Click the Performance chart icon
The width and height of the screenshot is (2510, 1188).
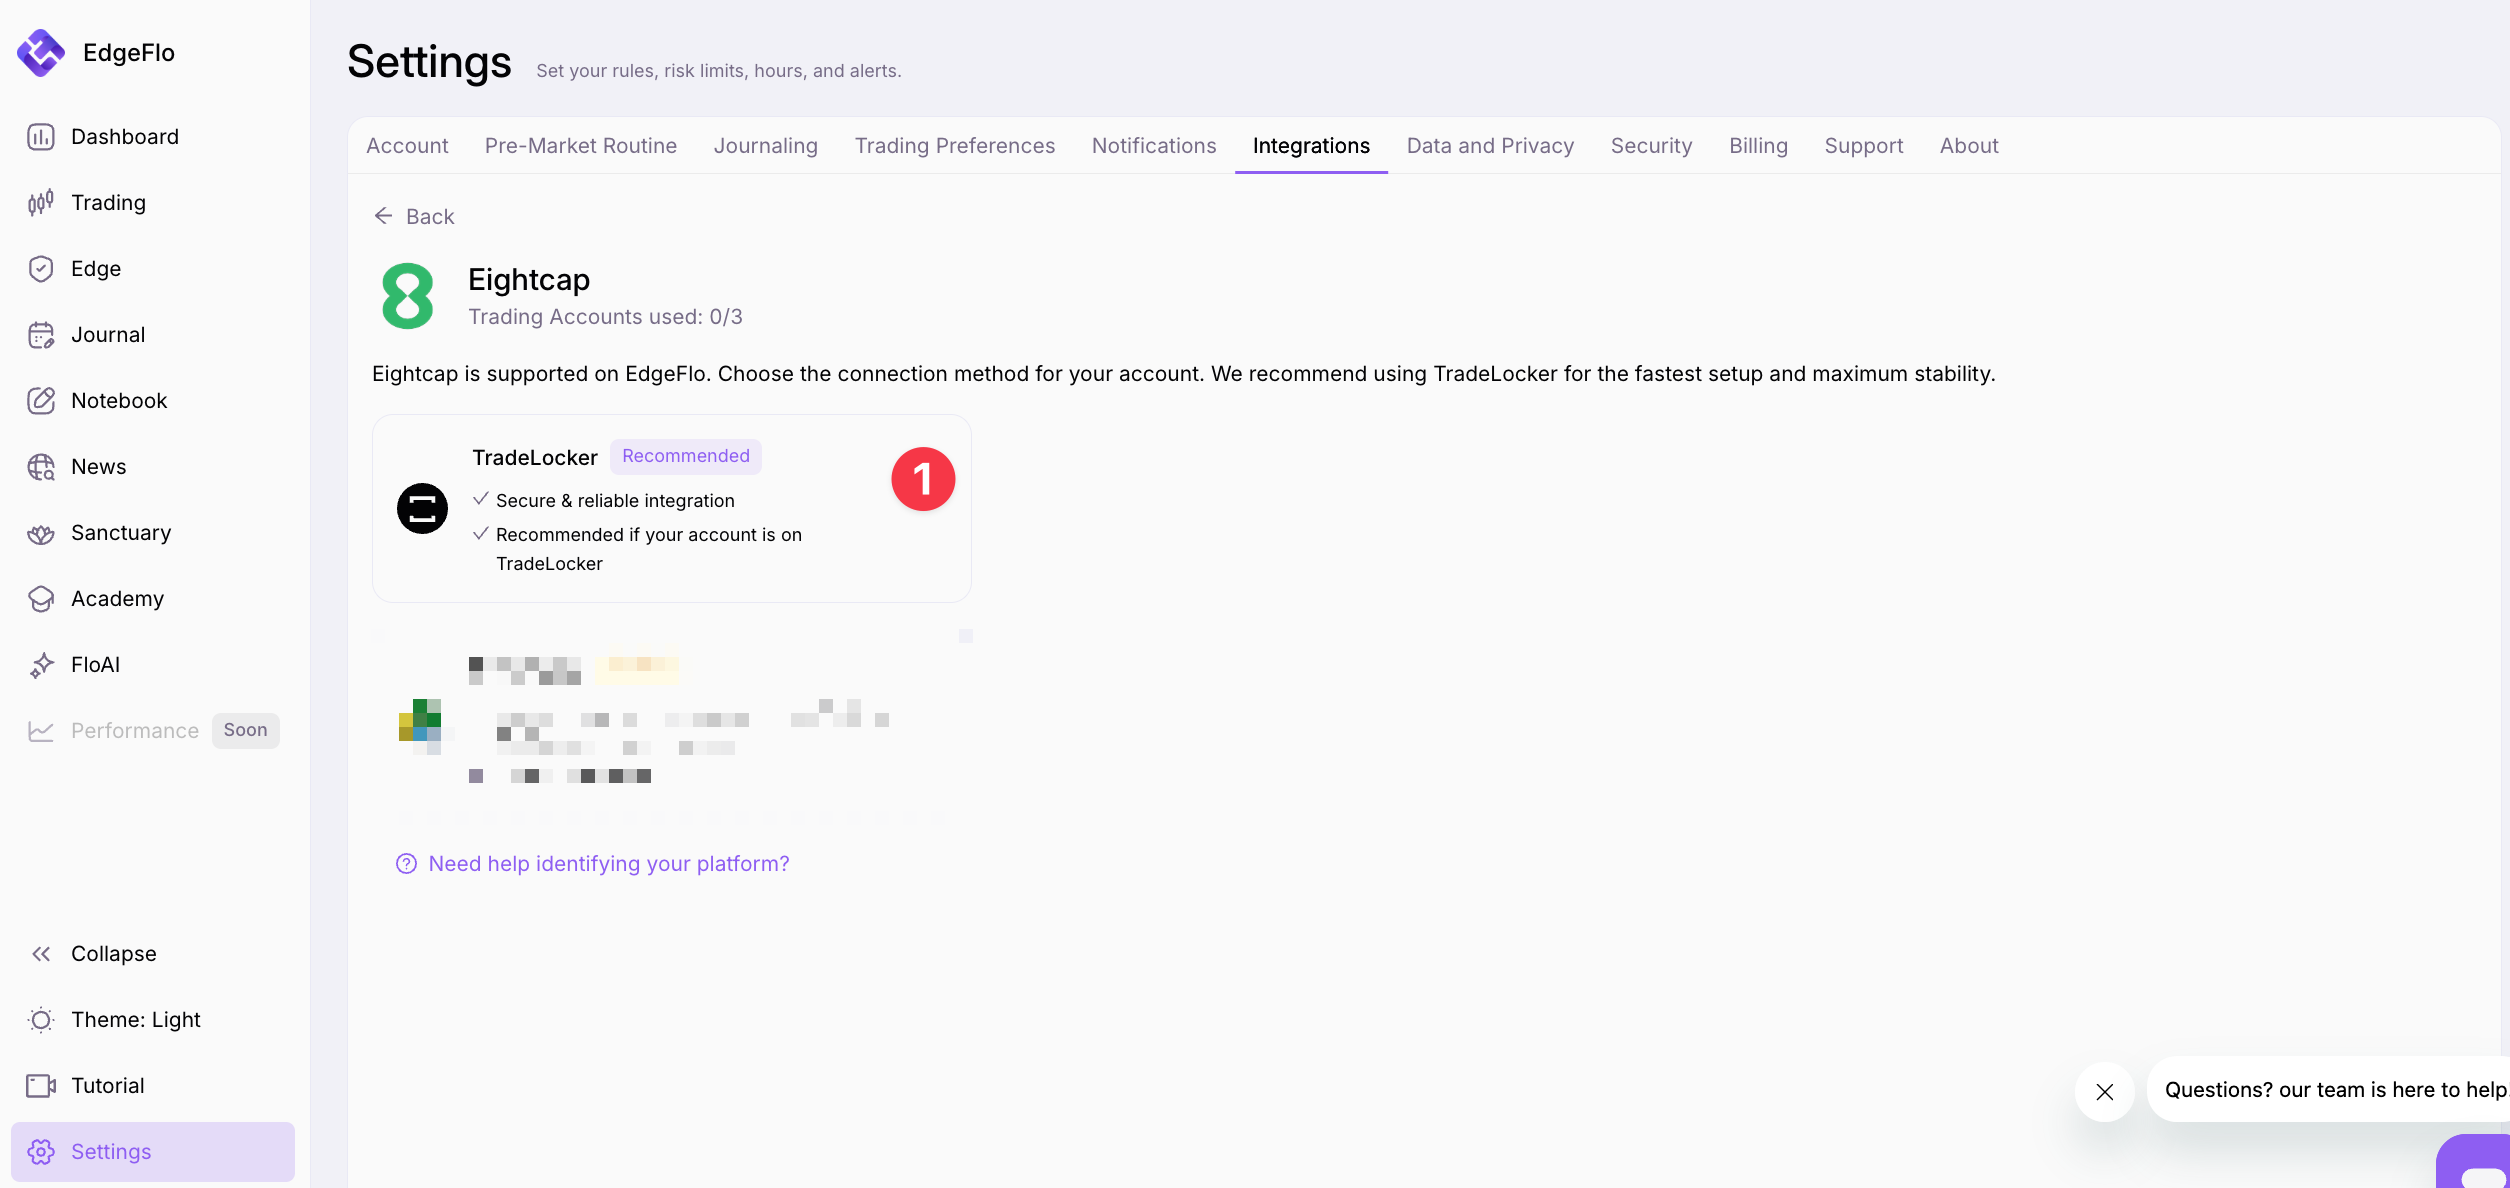tap(41, 731)
